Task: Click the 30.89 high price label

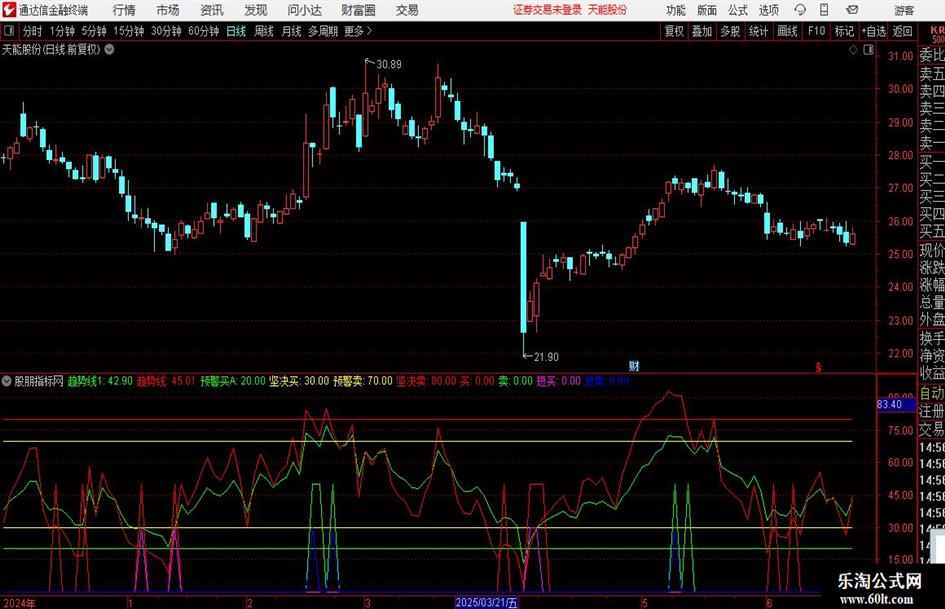Action: pos(389,64)
